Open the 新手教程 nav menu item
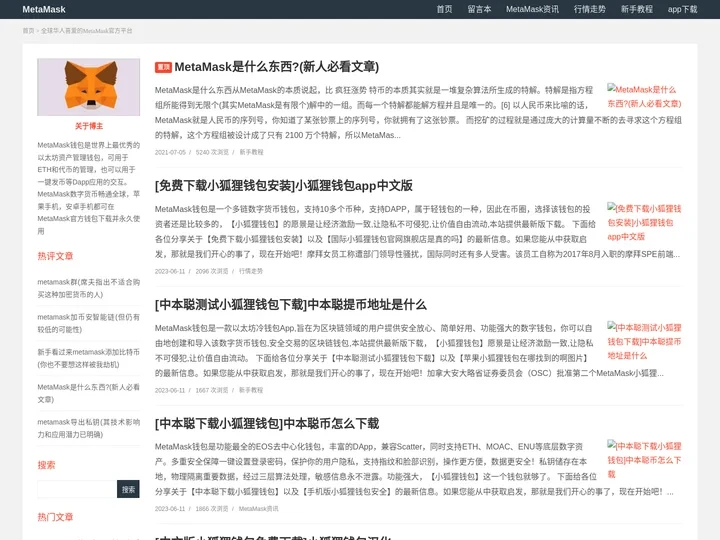The image size is (720, 540). (x=636, y=9)
